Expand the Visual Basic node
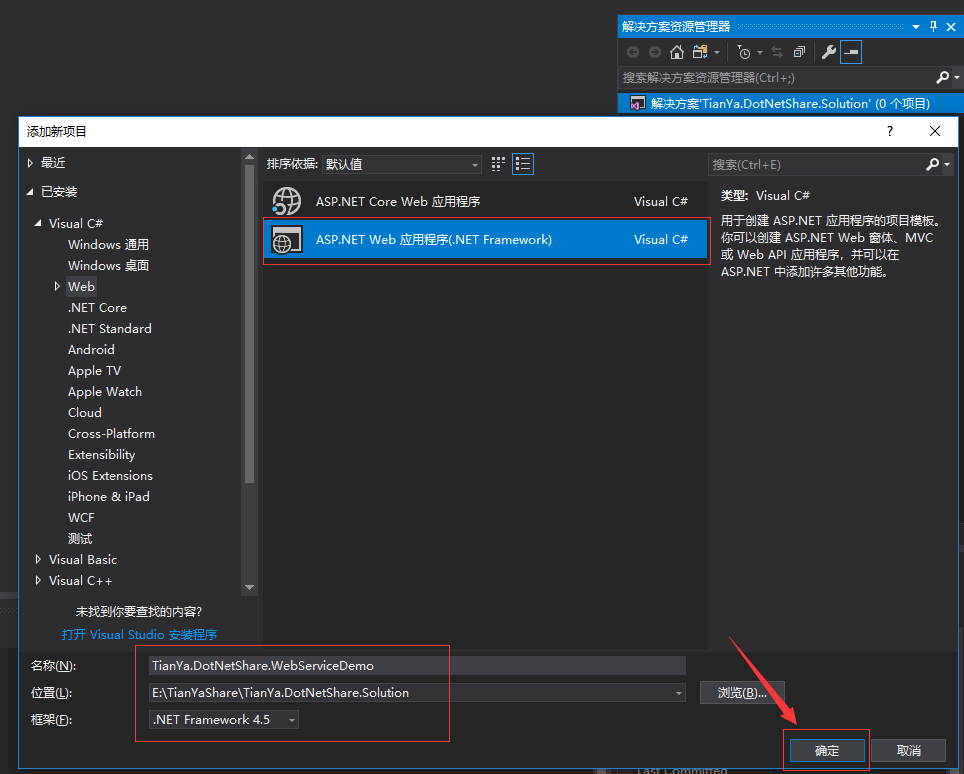 (x=38, y=559)
